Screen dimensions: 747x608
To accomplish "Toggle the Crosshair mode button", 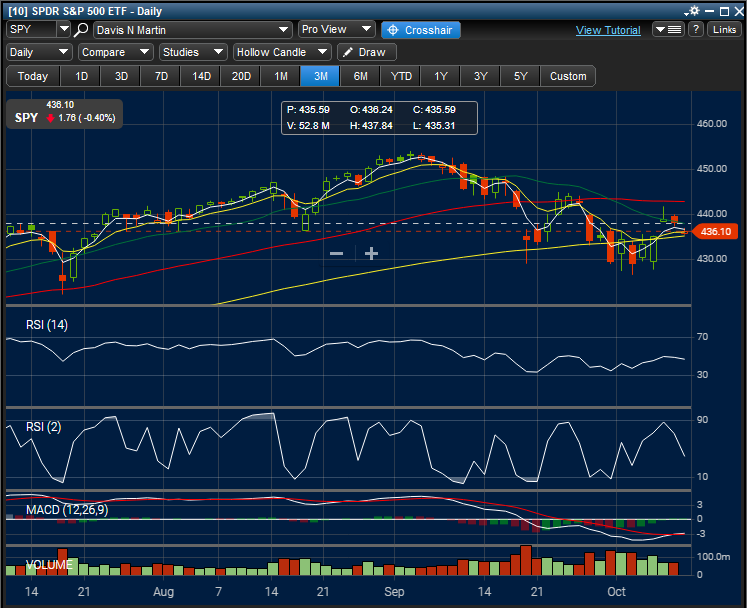I will click(420, 30).
